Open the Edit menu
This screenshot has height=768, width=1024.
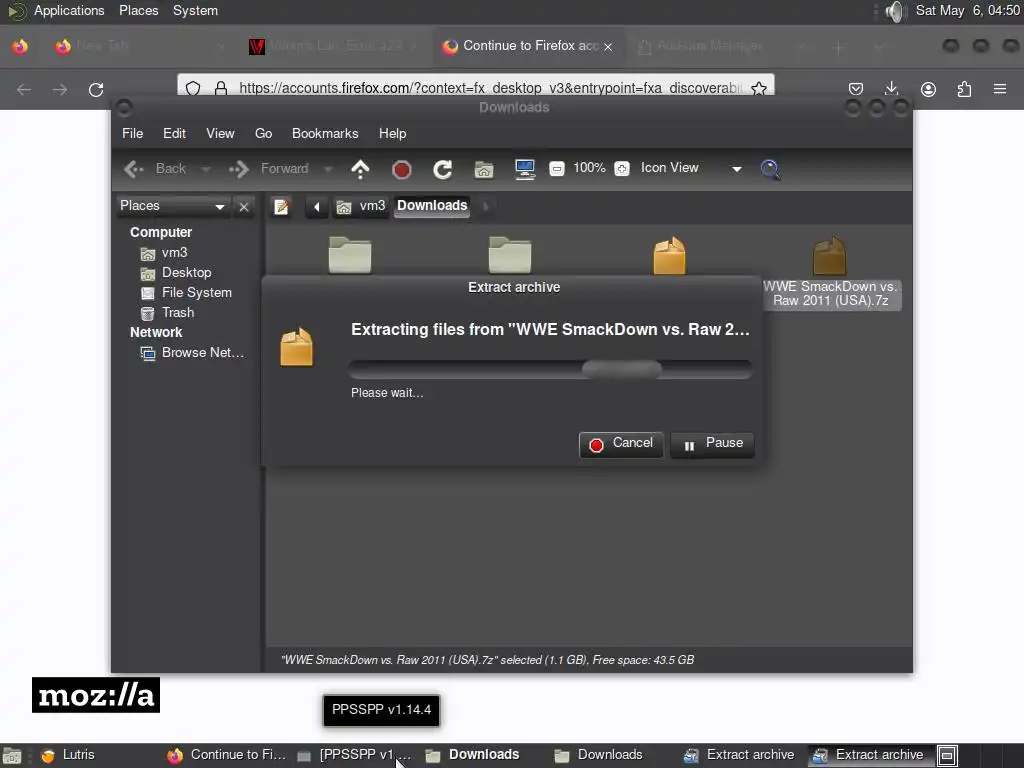pos(174,133)
